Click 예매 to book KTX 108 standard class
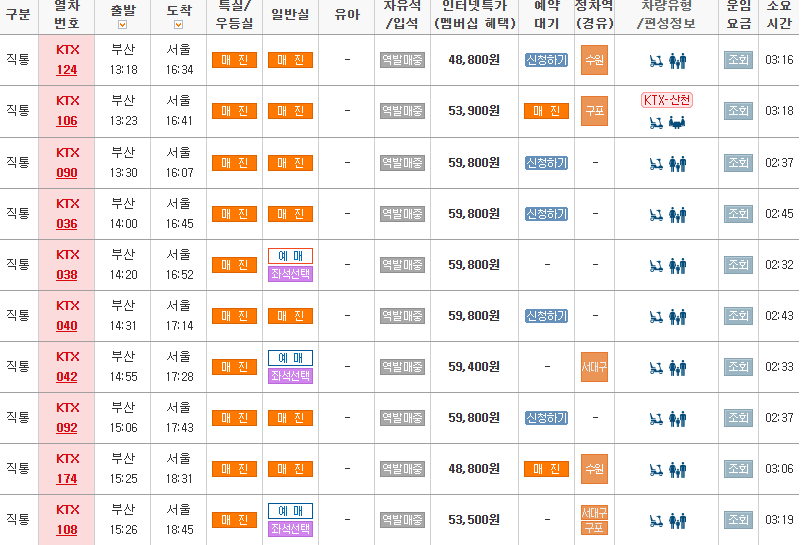Viewport: 812px width, 545px height. pos(291,511)
